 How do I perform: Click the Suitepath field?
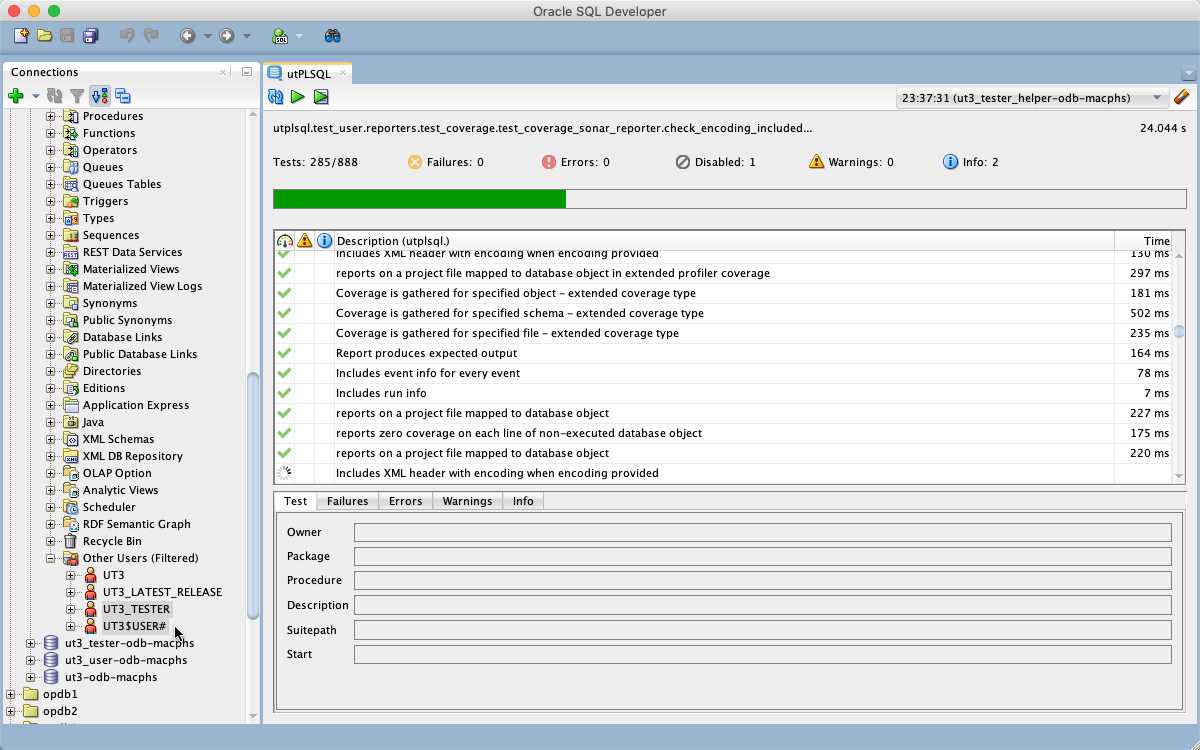(762, 630)
